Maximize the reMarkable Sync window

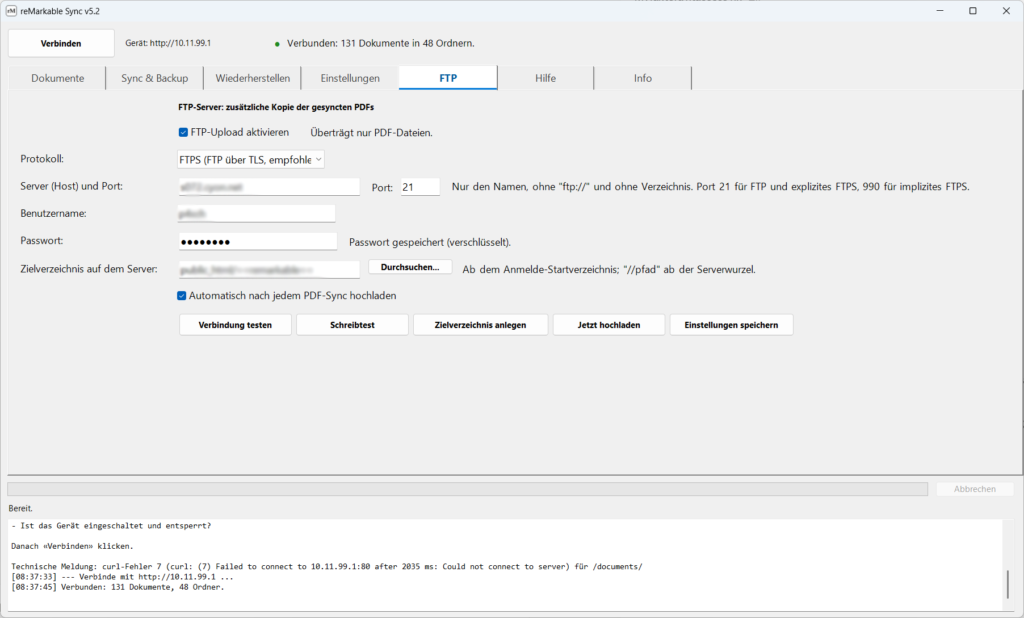point(972,11)
